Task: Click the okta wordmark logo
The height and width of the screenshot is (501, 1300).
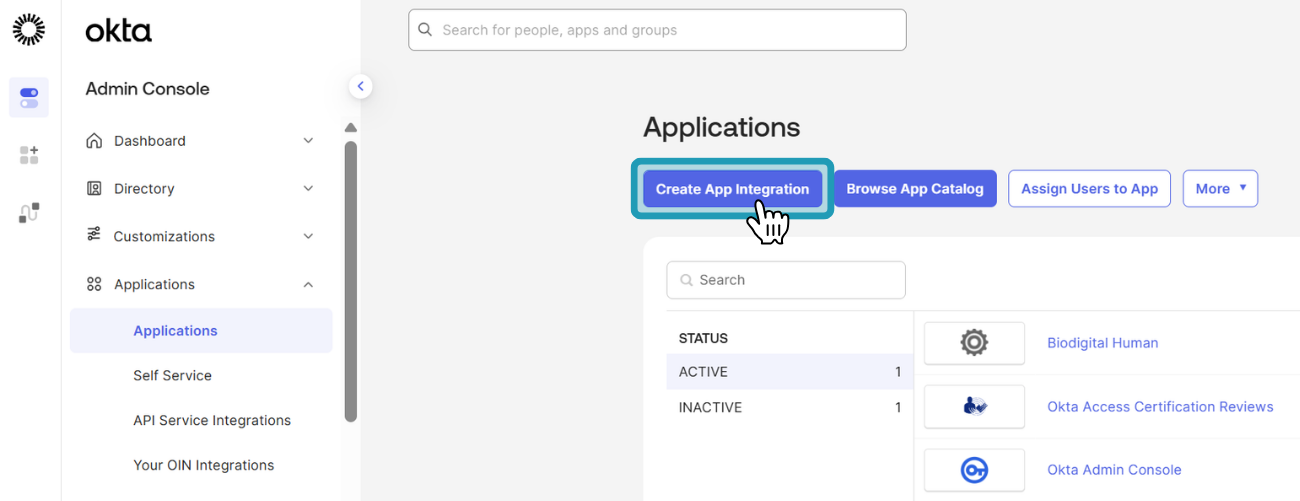Action: coord(118,31)
